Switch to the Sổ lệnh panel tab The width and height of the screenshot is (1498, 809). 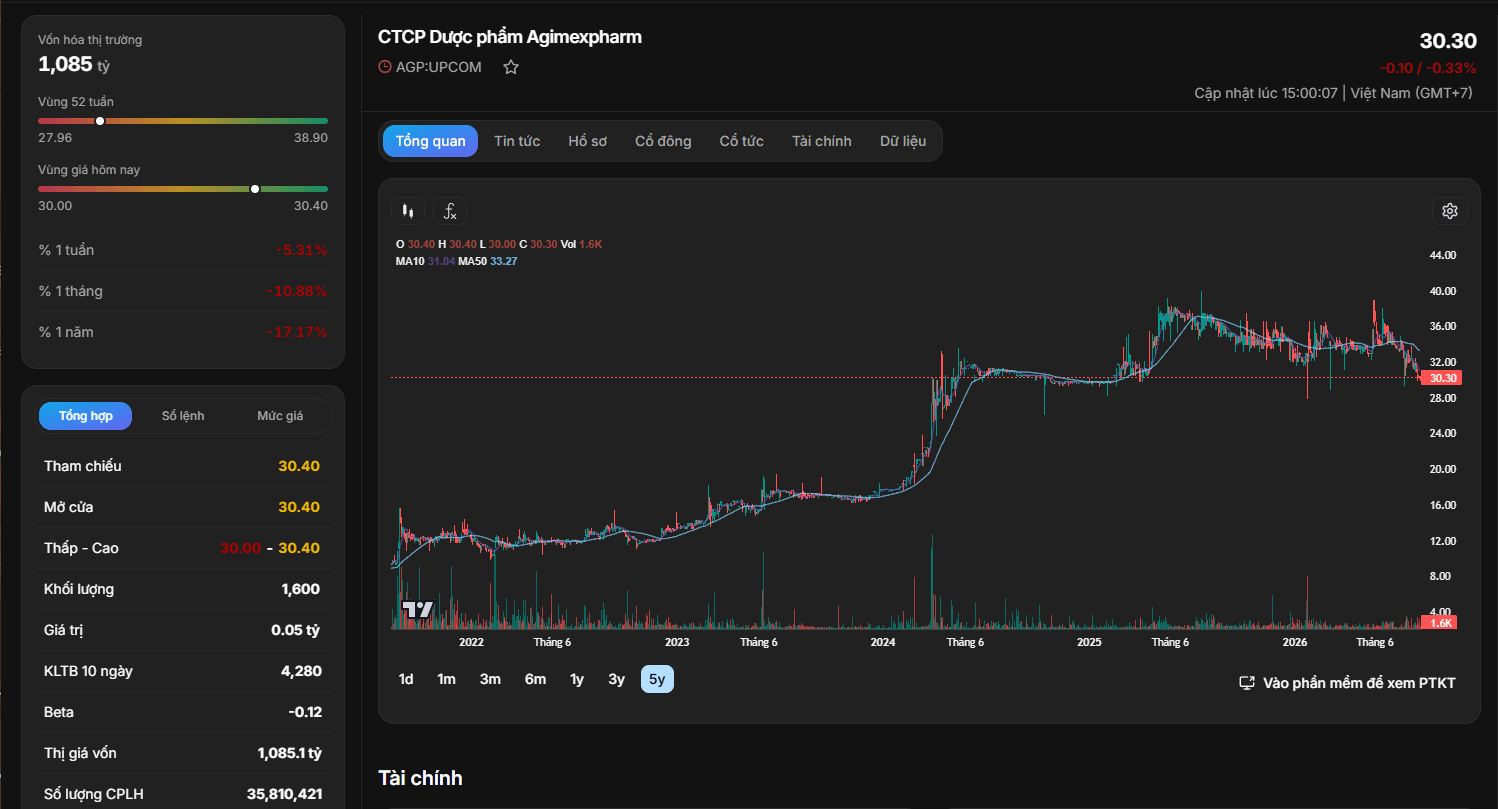[183, 416]
